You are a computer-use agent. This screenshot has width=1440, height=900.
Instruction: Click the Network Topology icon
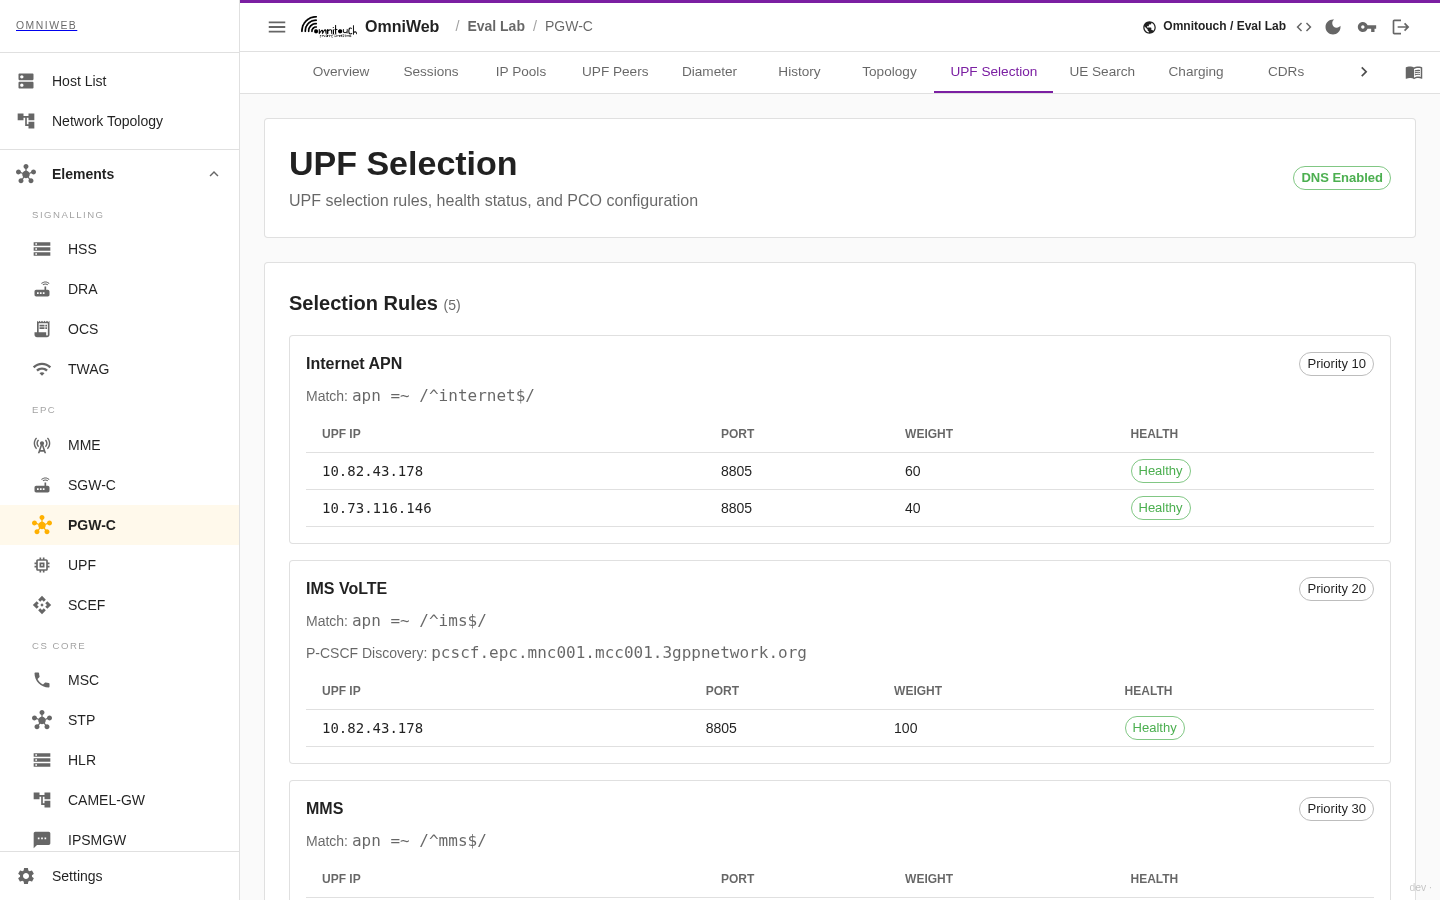[26, 121]
